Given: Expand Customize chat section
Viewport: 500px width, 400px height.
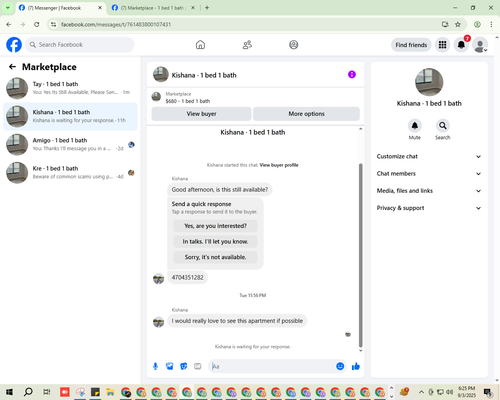Looking at the screenshot, I should tap(429, 156).
